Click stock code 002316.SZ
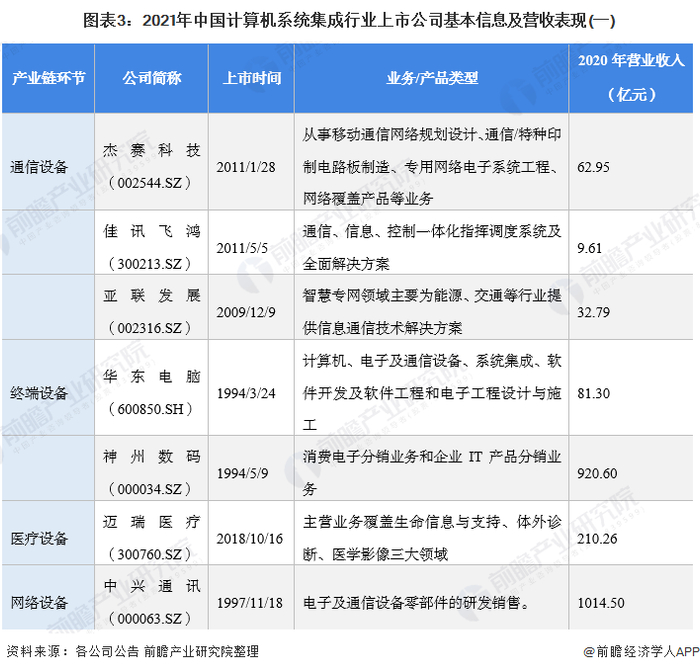The image size is (700, 672). pyautogui.click(x=150, y=328)
